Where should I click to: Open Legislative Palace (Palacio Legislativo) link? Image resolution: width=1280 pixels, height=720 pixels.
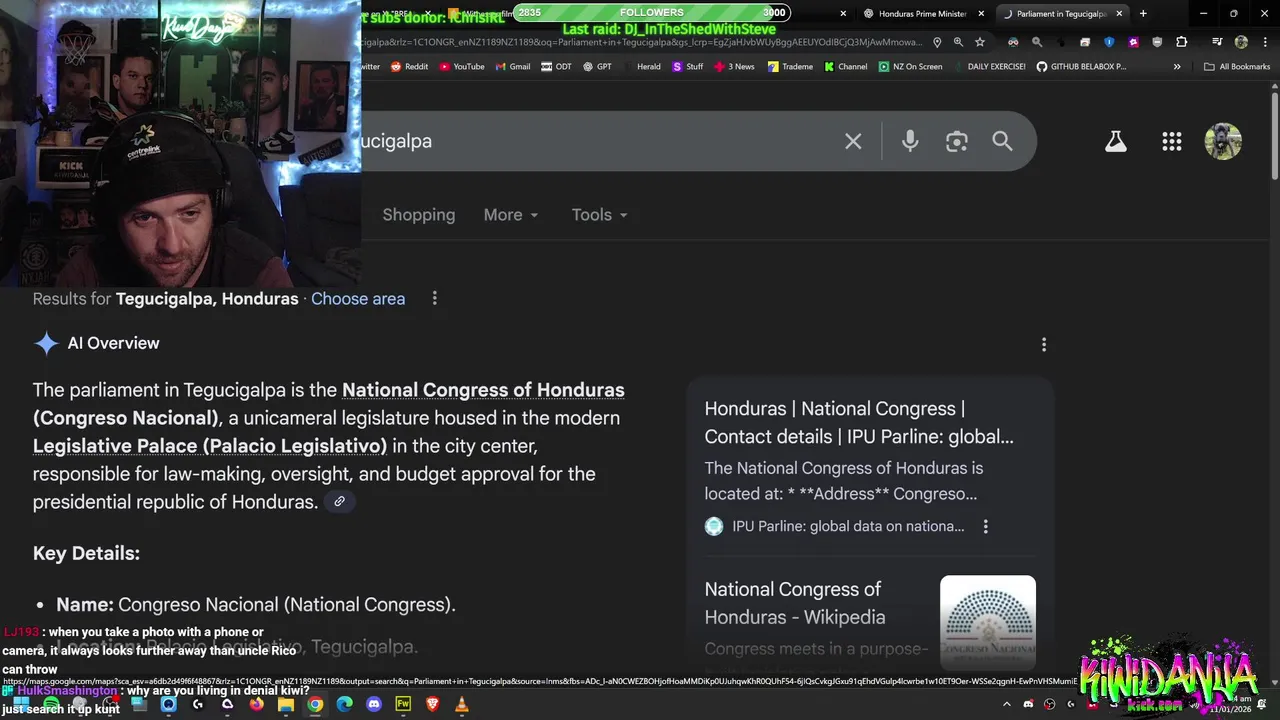click(x=210, y=446)
